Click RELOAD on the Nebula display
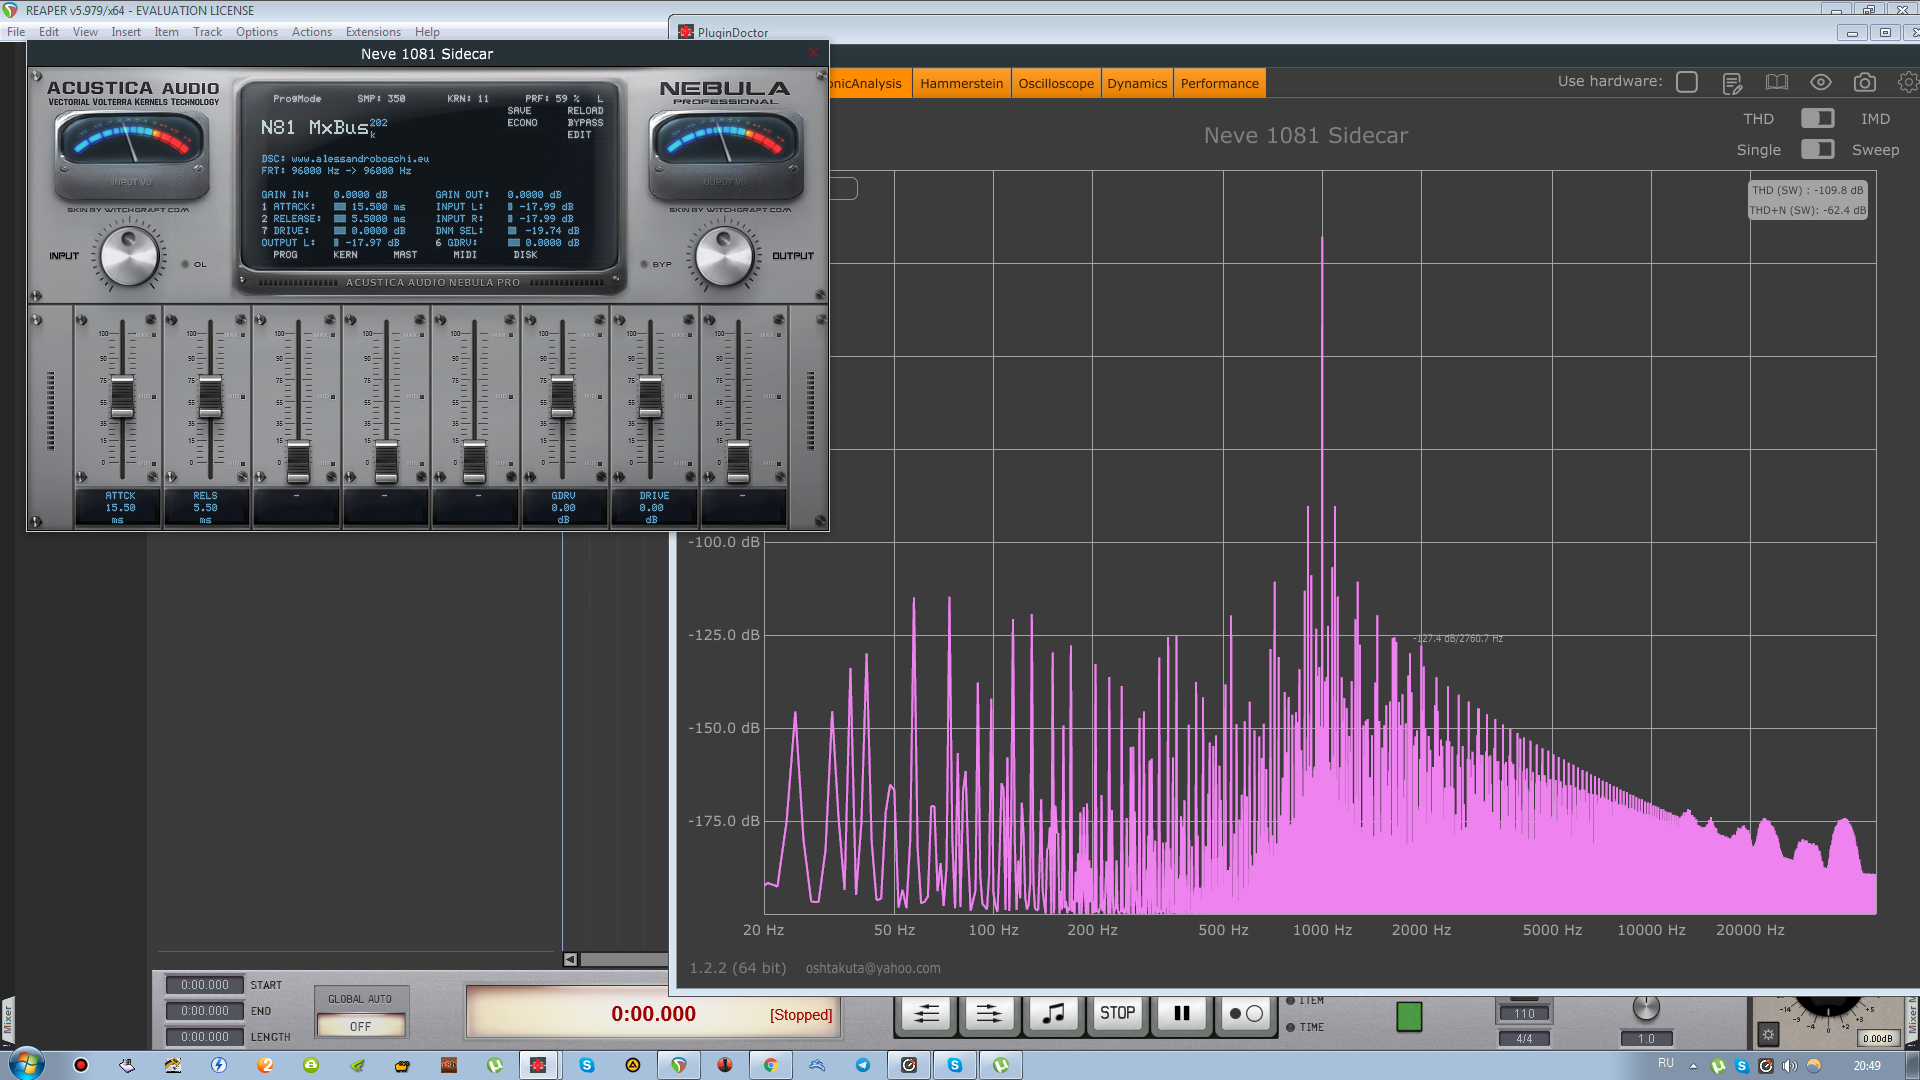1920x1080 pixels. tap(585, 111)
